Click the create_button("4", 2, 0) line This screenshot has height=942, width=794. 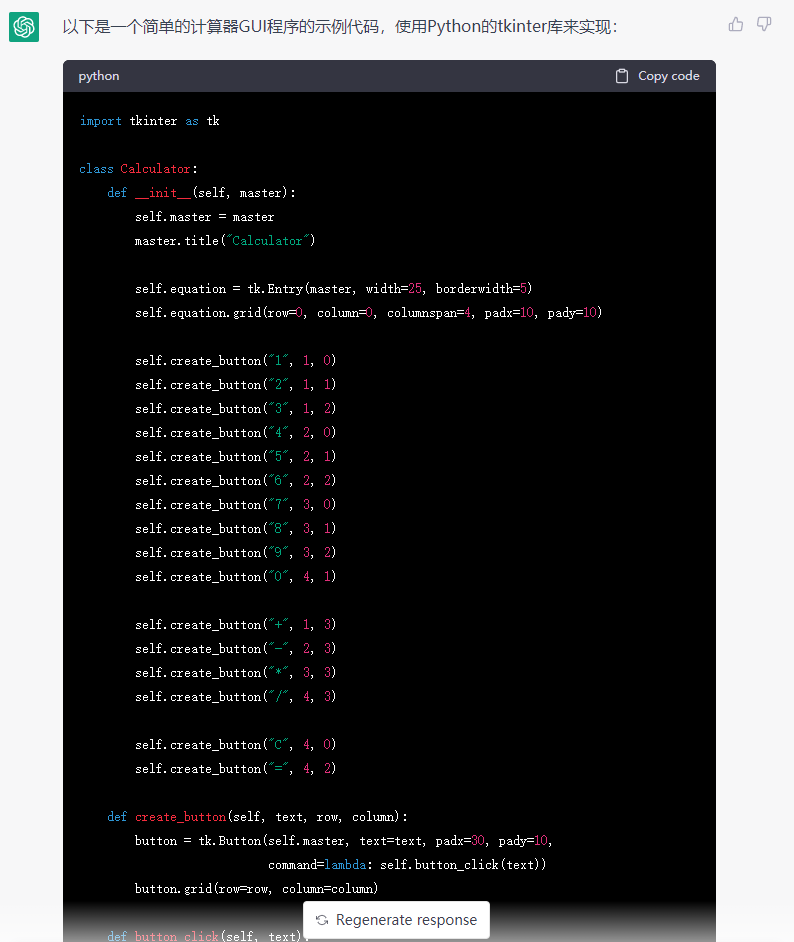click(235, 433)
